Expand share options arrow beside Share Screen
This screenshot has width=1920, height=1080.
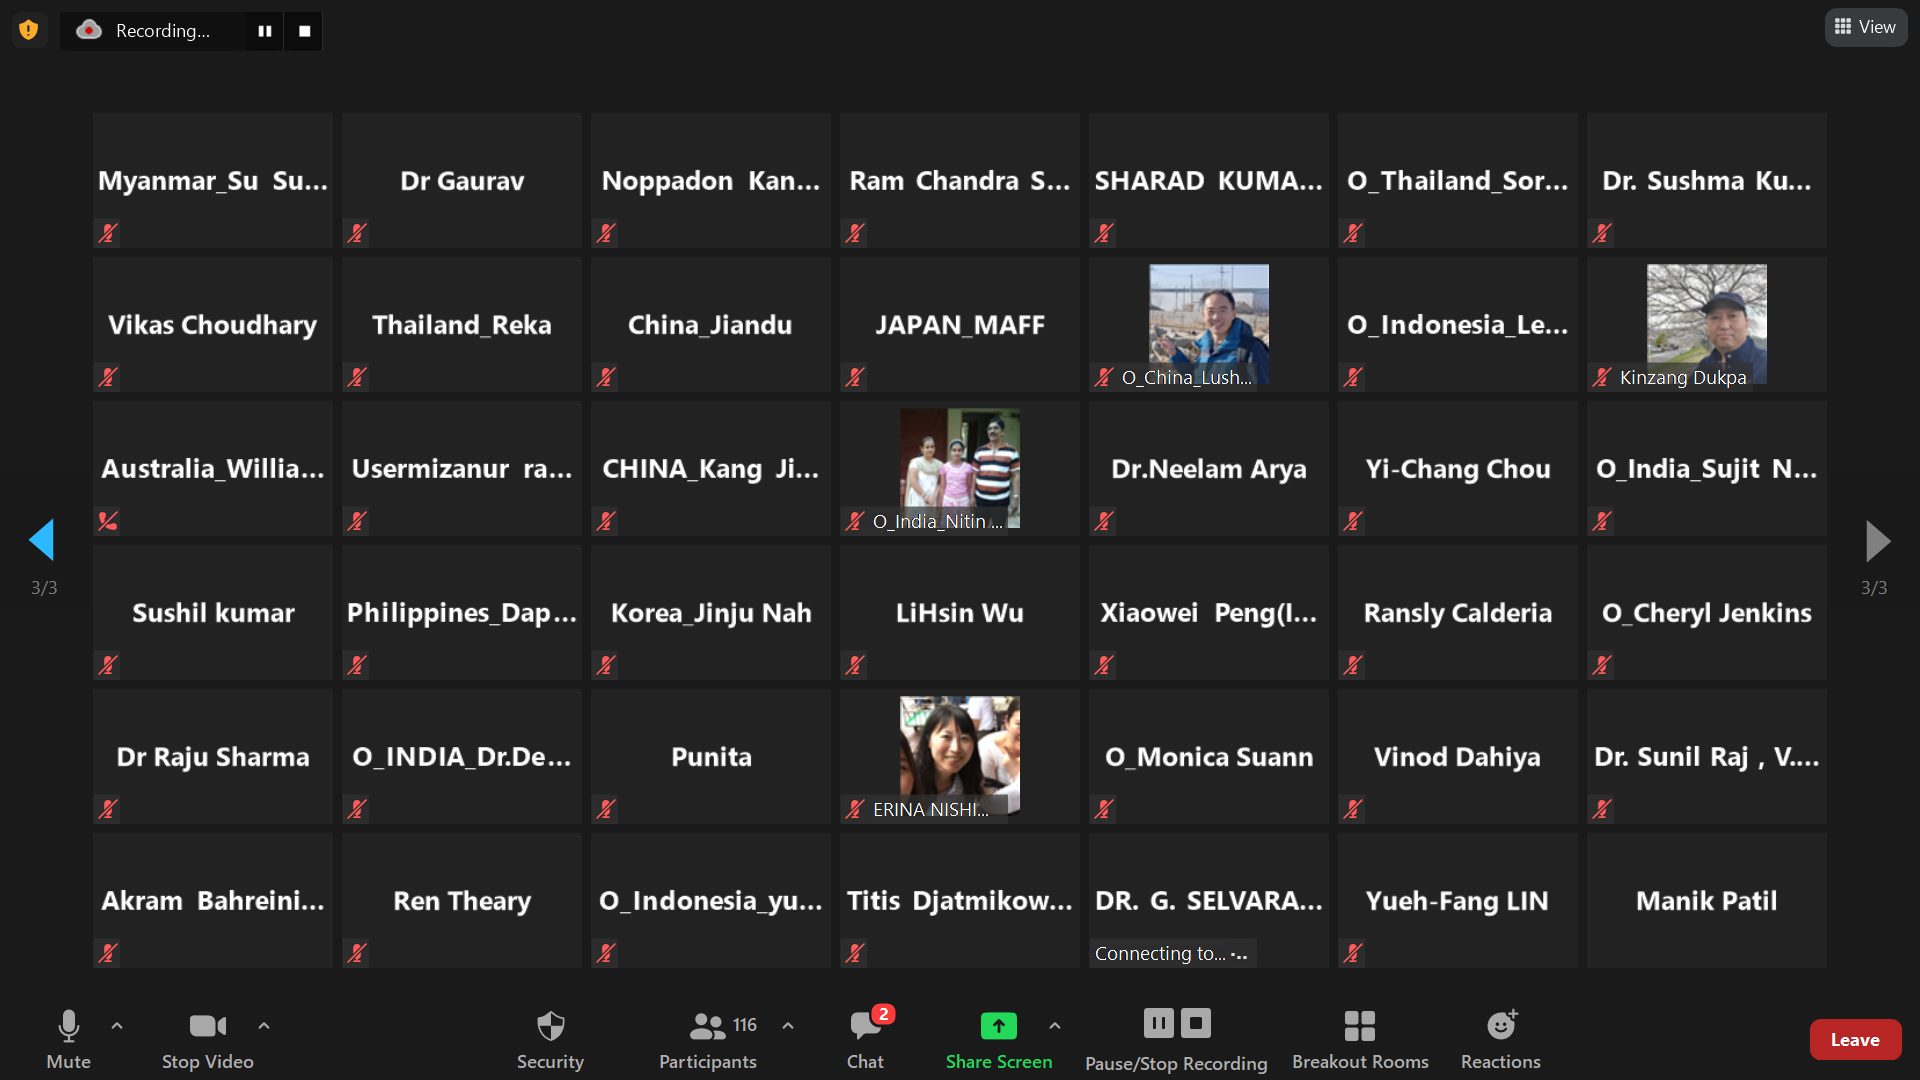pyautogui.click(x=1054, y=1025)
